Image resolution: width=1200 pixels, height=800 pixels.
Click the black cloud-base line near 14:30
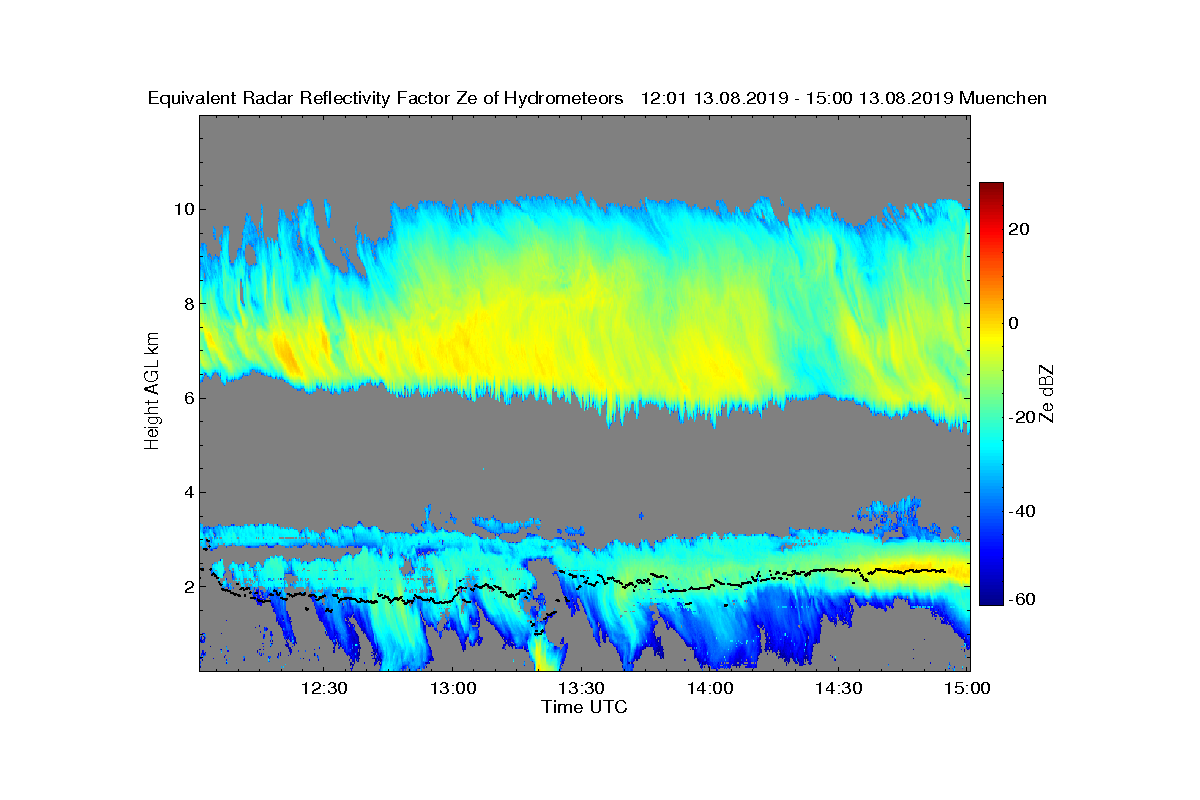point(840,571)
